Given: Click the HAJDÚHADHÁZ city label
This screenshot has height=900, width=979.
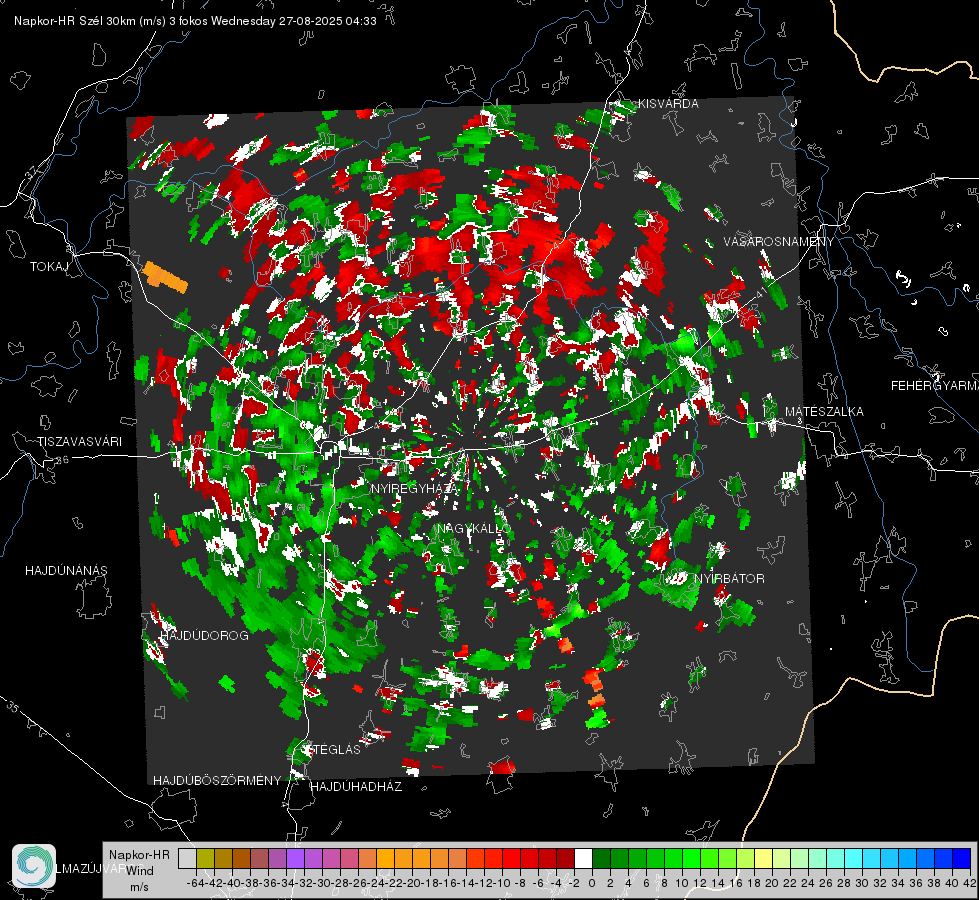Looking at the screenshot, I should 356,786.
